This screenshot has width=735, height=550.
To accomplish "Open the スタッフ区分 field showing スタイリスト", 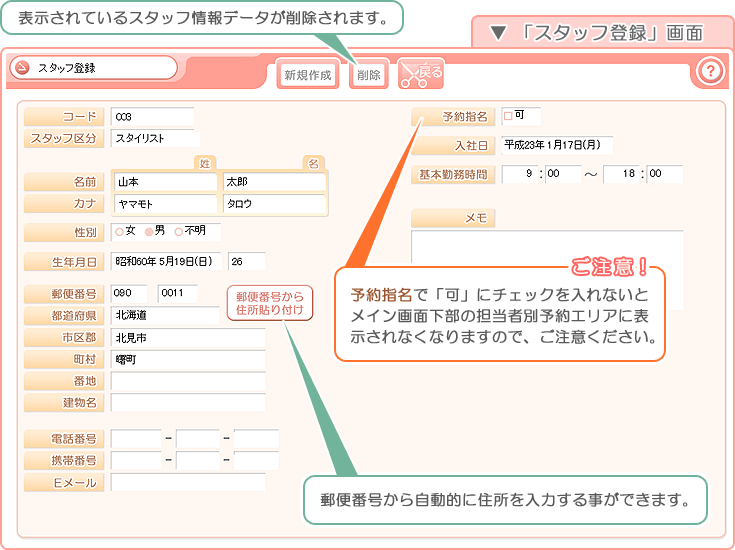I will (x=154, y=139).
